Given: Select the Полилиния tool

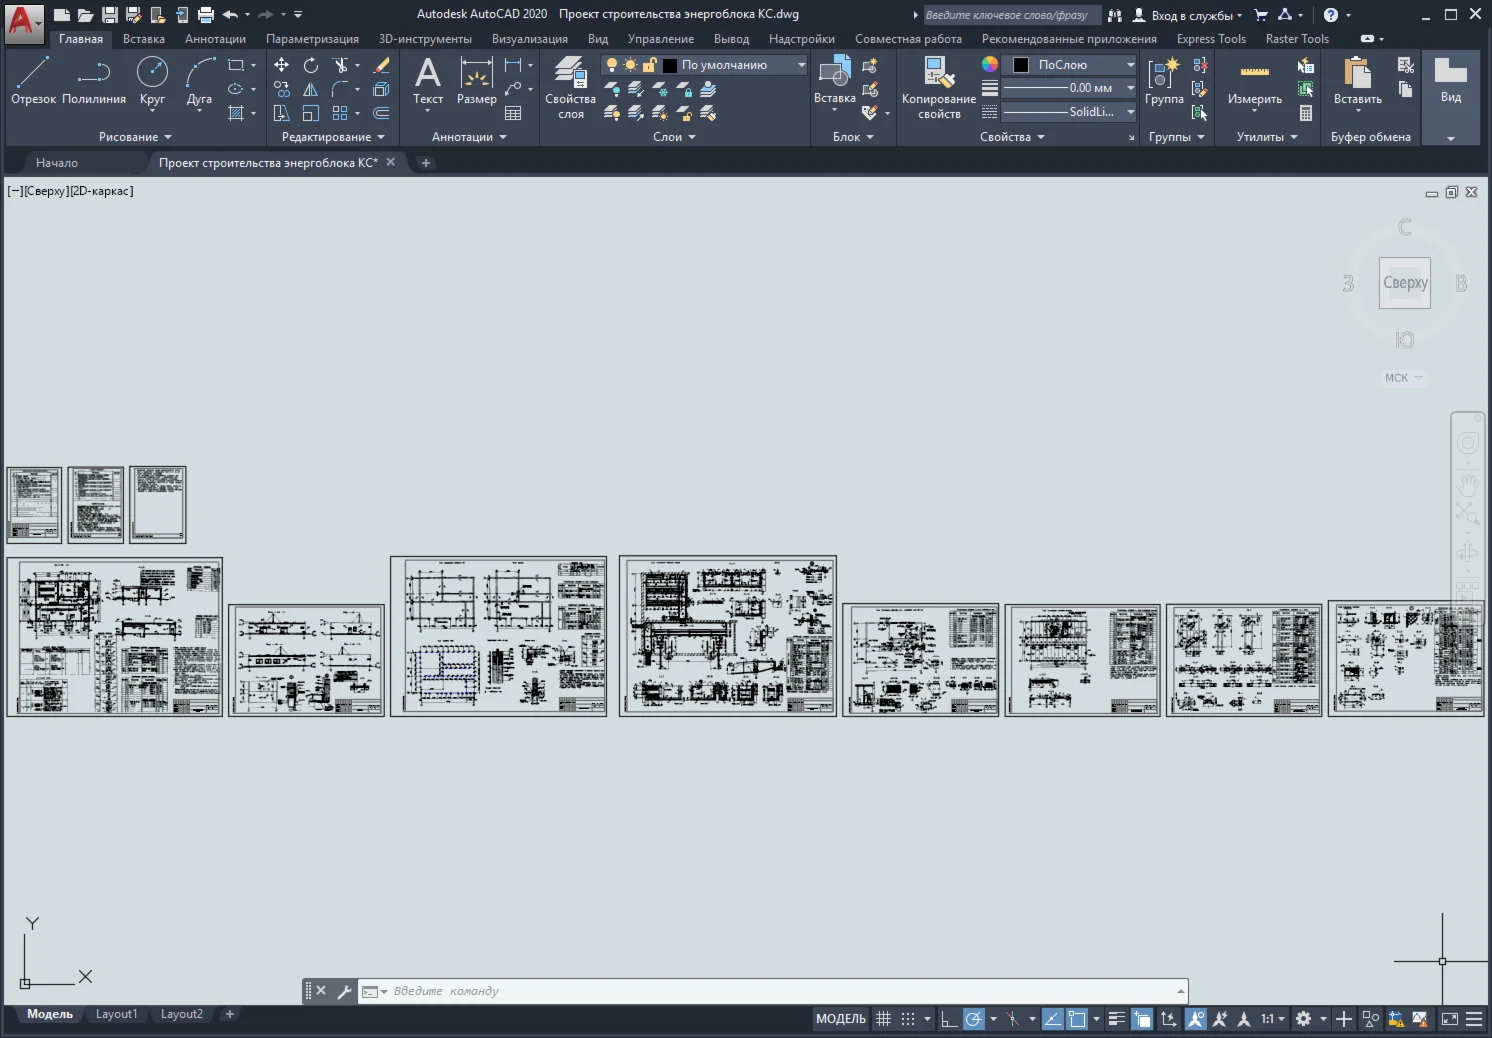Looking at the screenshot, I should click(94, 80).
